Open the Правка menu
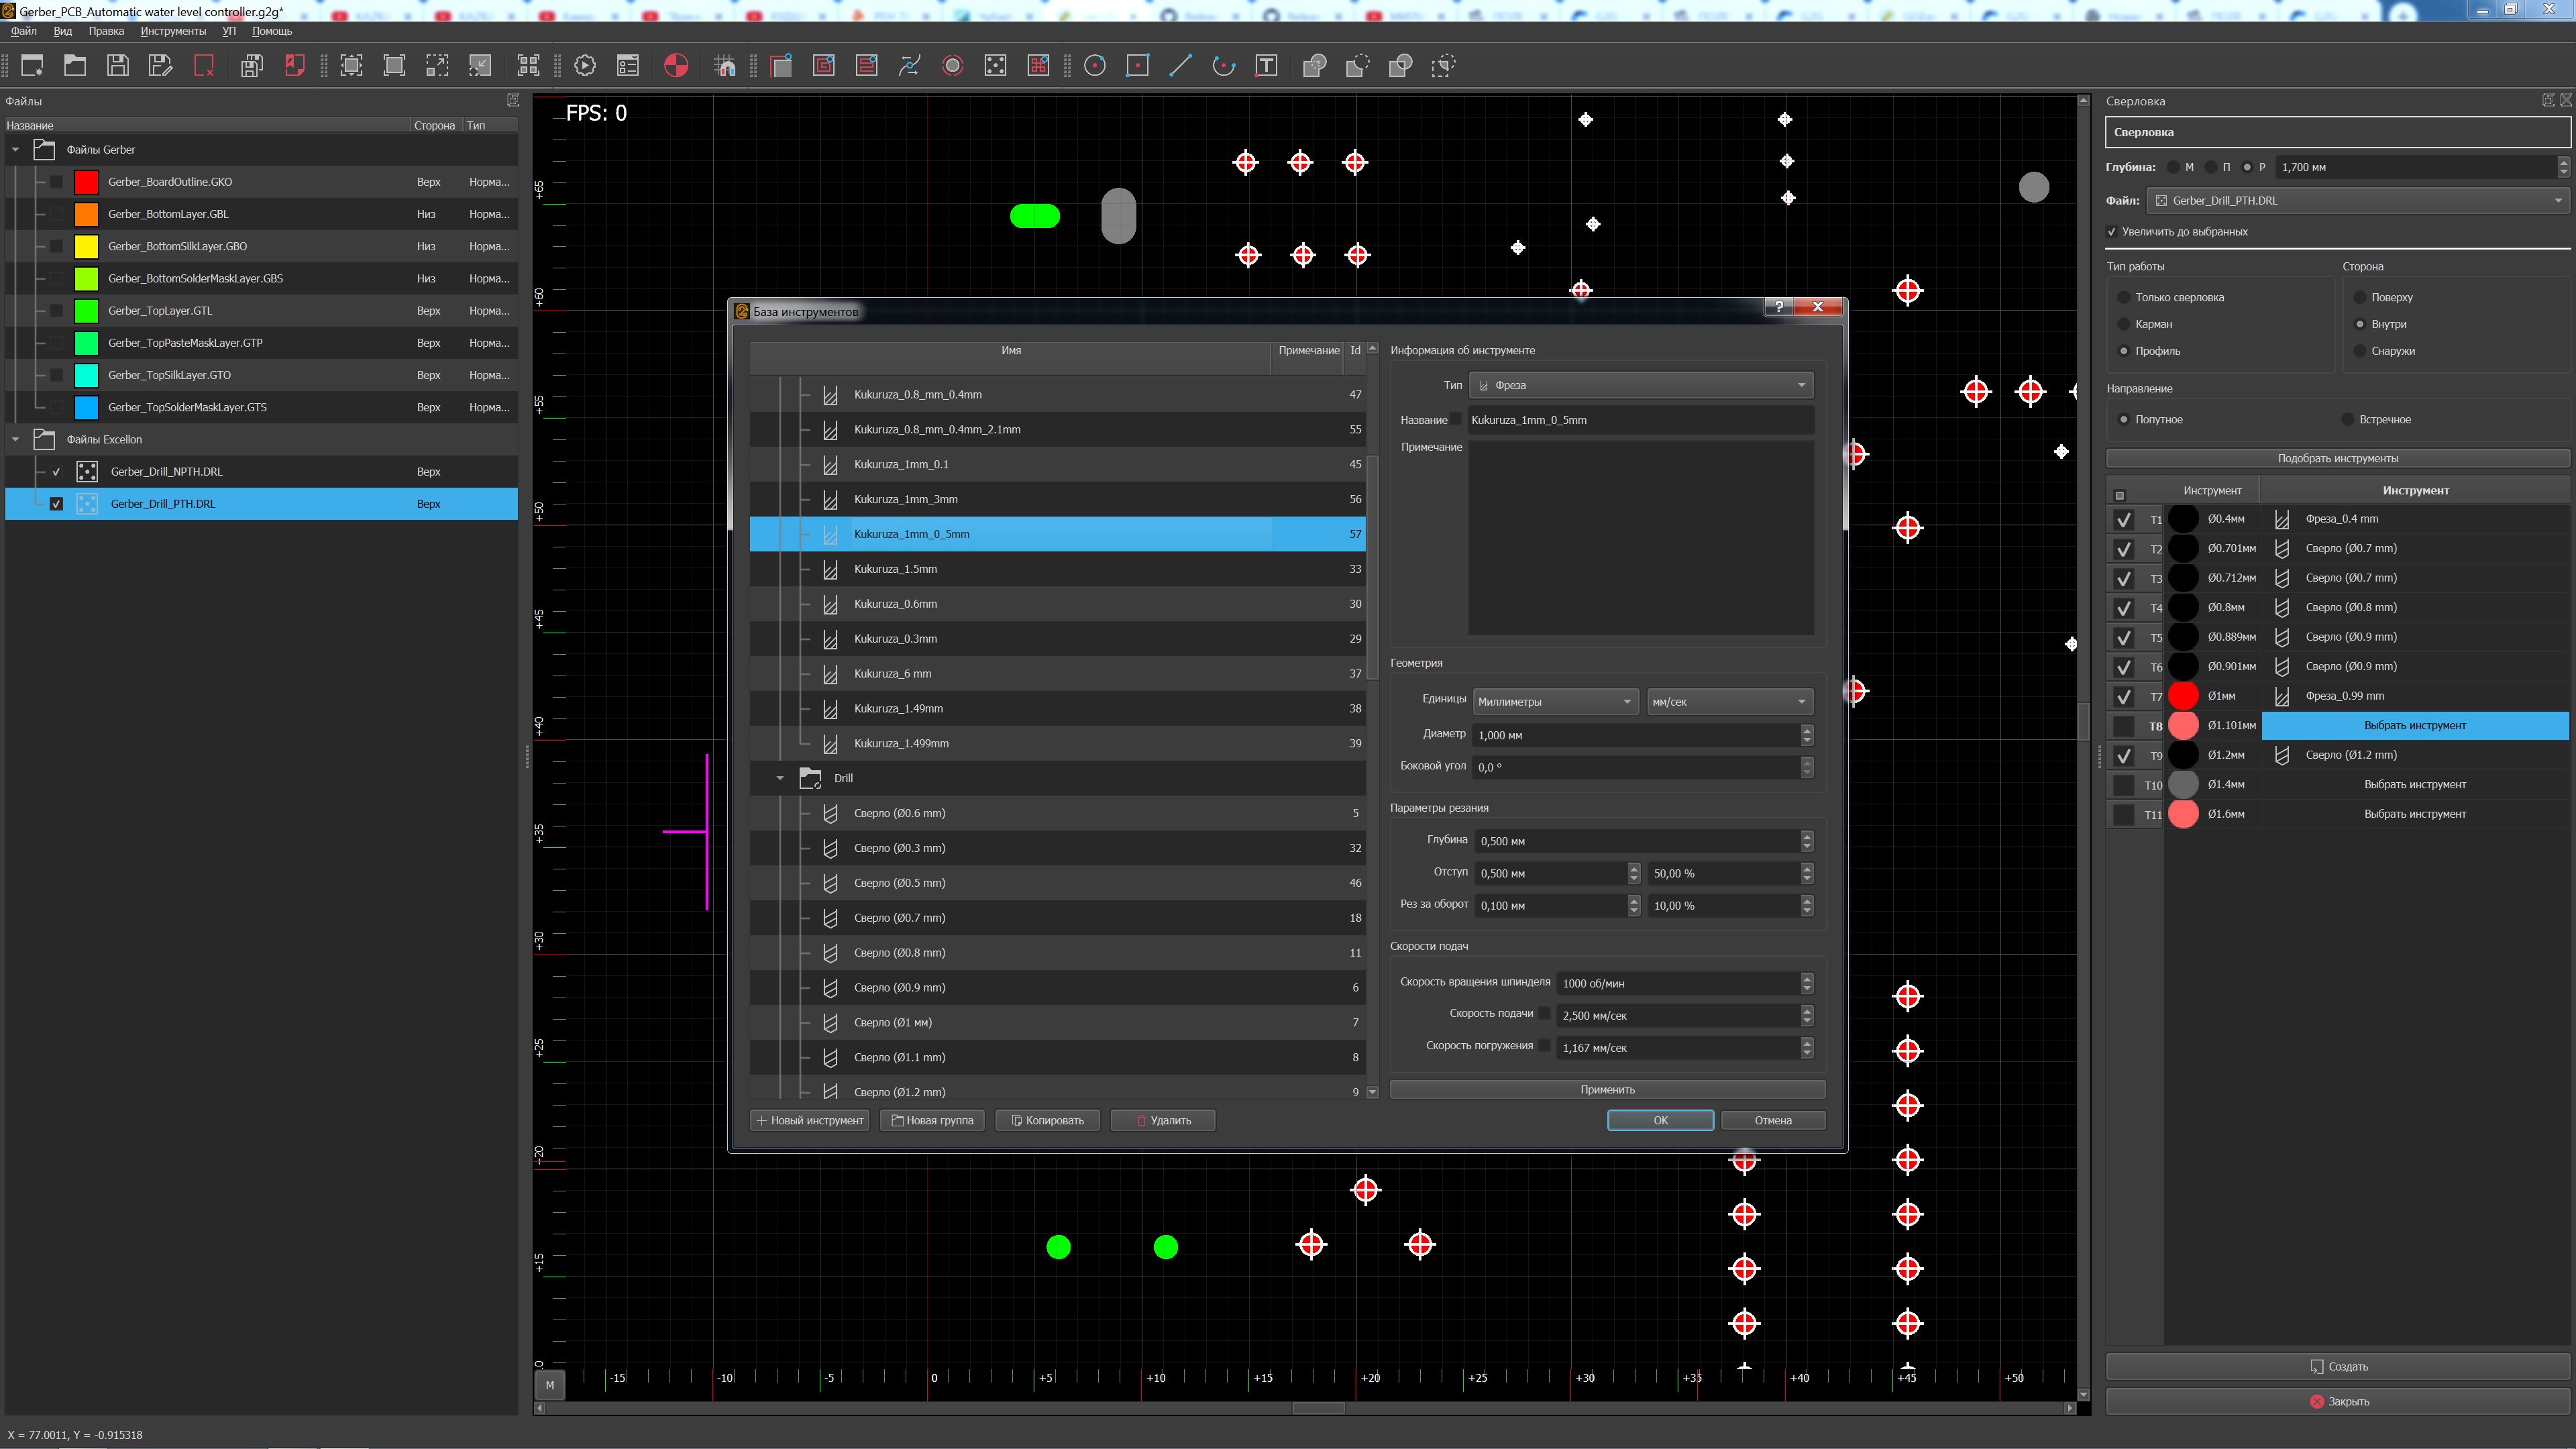 pos(105,31)
